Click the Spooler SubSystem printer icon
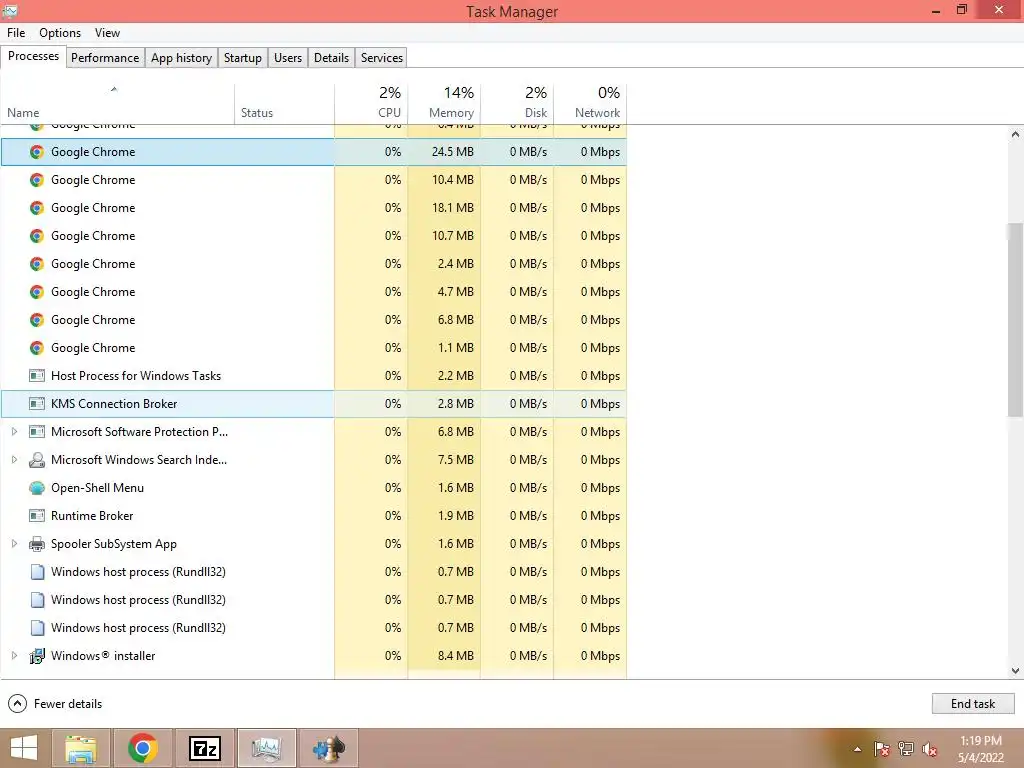This screenshot has height=768, width=1024. click(37, 543)
